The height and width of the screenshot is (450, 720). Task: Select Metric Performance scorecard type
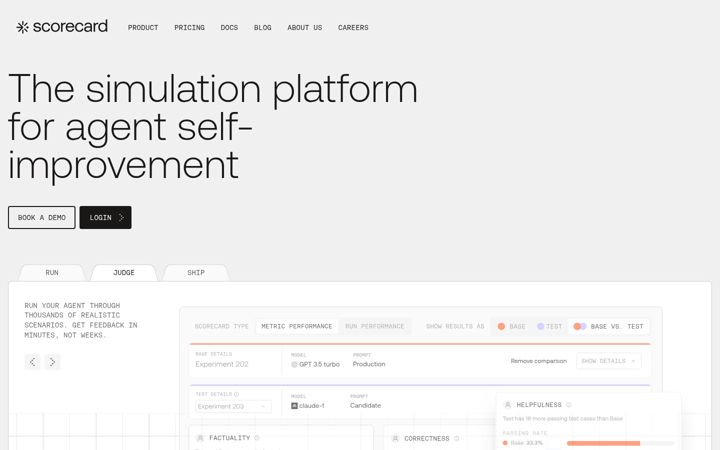(297, 326)
